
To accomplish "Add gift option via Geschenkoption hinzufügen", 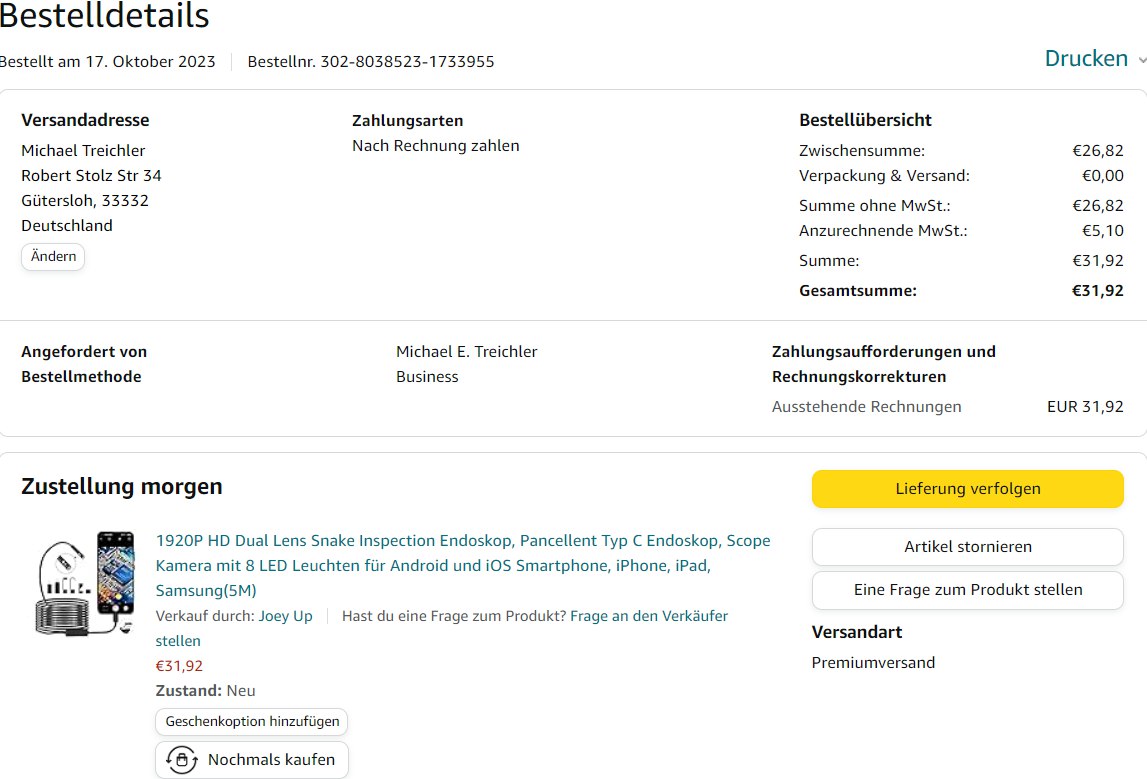I will (252, 721).
